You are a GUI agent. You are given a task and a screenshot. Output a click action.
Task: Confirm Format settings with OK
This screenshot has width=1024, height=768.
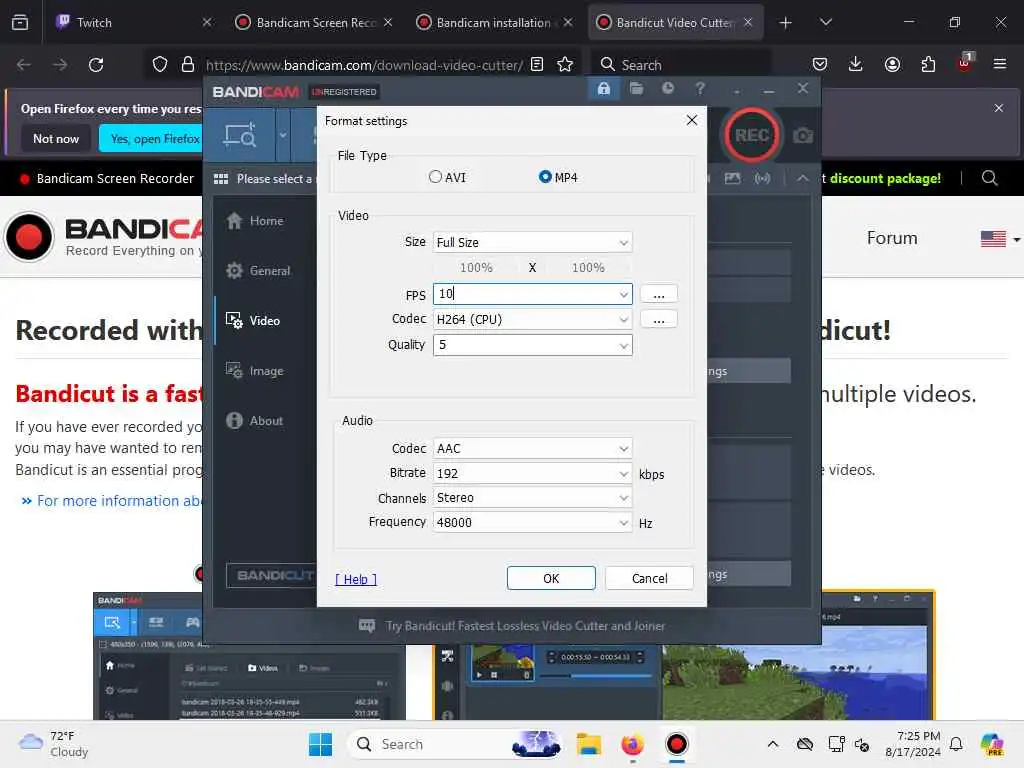click(x=551, y=579)
